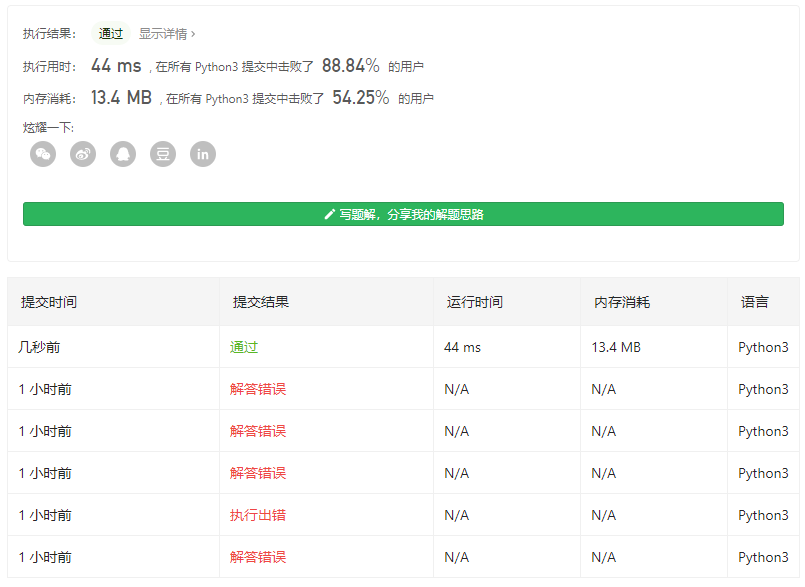
Task: Open 显示详情 details link
Action: (163, 34)
